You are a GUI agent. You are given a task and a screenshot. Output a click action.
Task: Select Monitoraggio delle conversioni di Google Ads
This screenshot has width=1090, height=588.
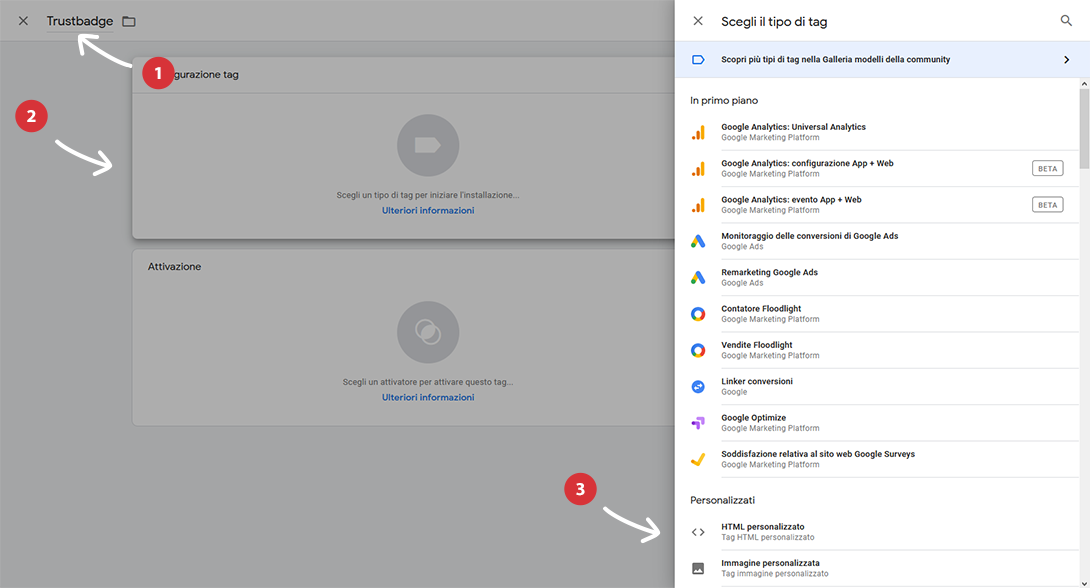[884, 241]
